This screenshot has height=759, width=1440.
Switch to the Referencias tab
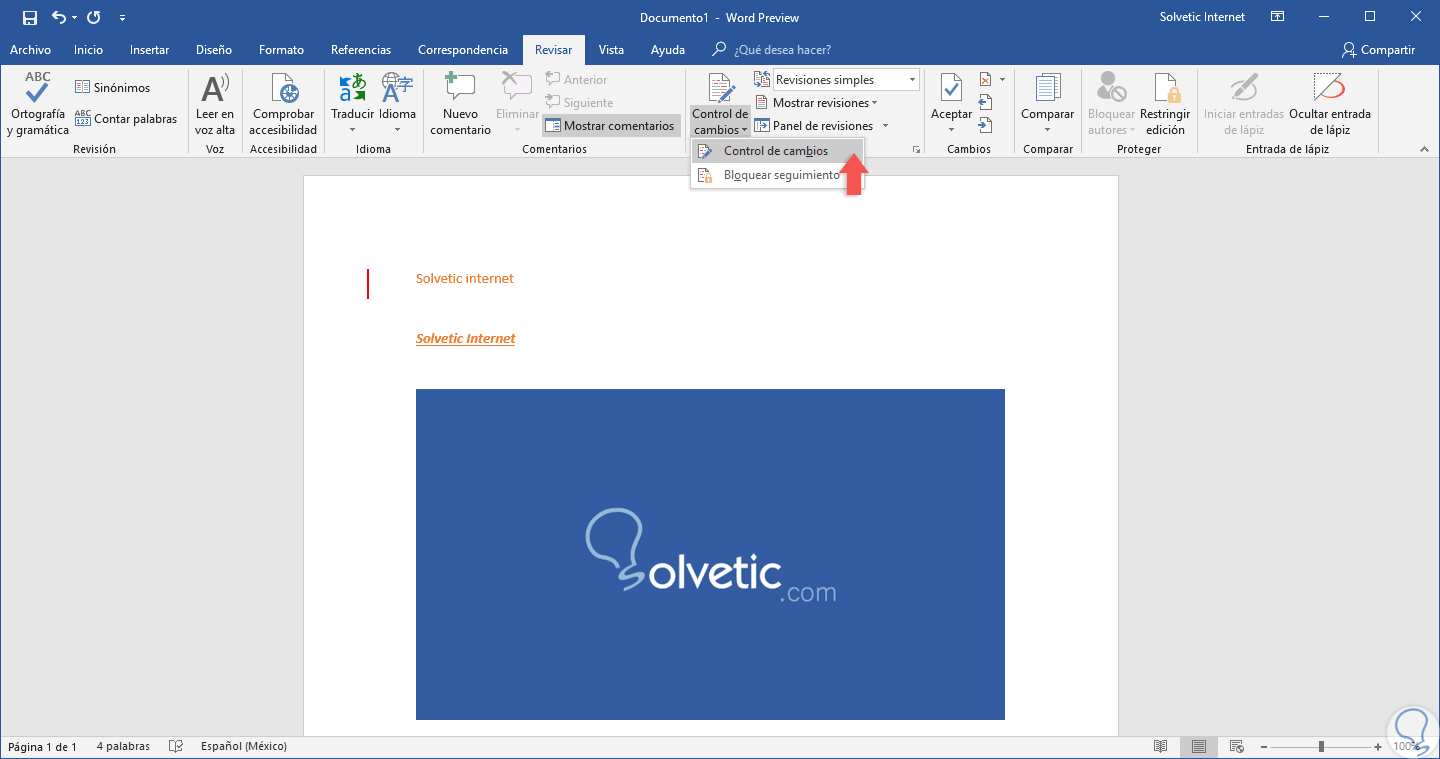[x=361, y=50]
